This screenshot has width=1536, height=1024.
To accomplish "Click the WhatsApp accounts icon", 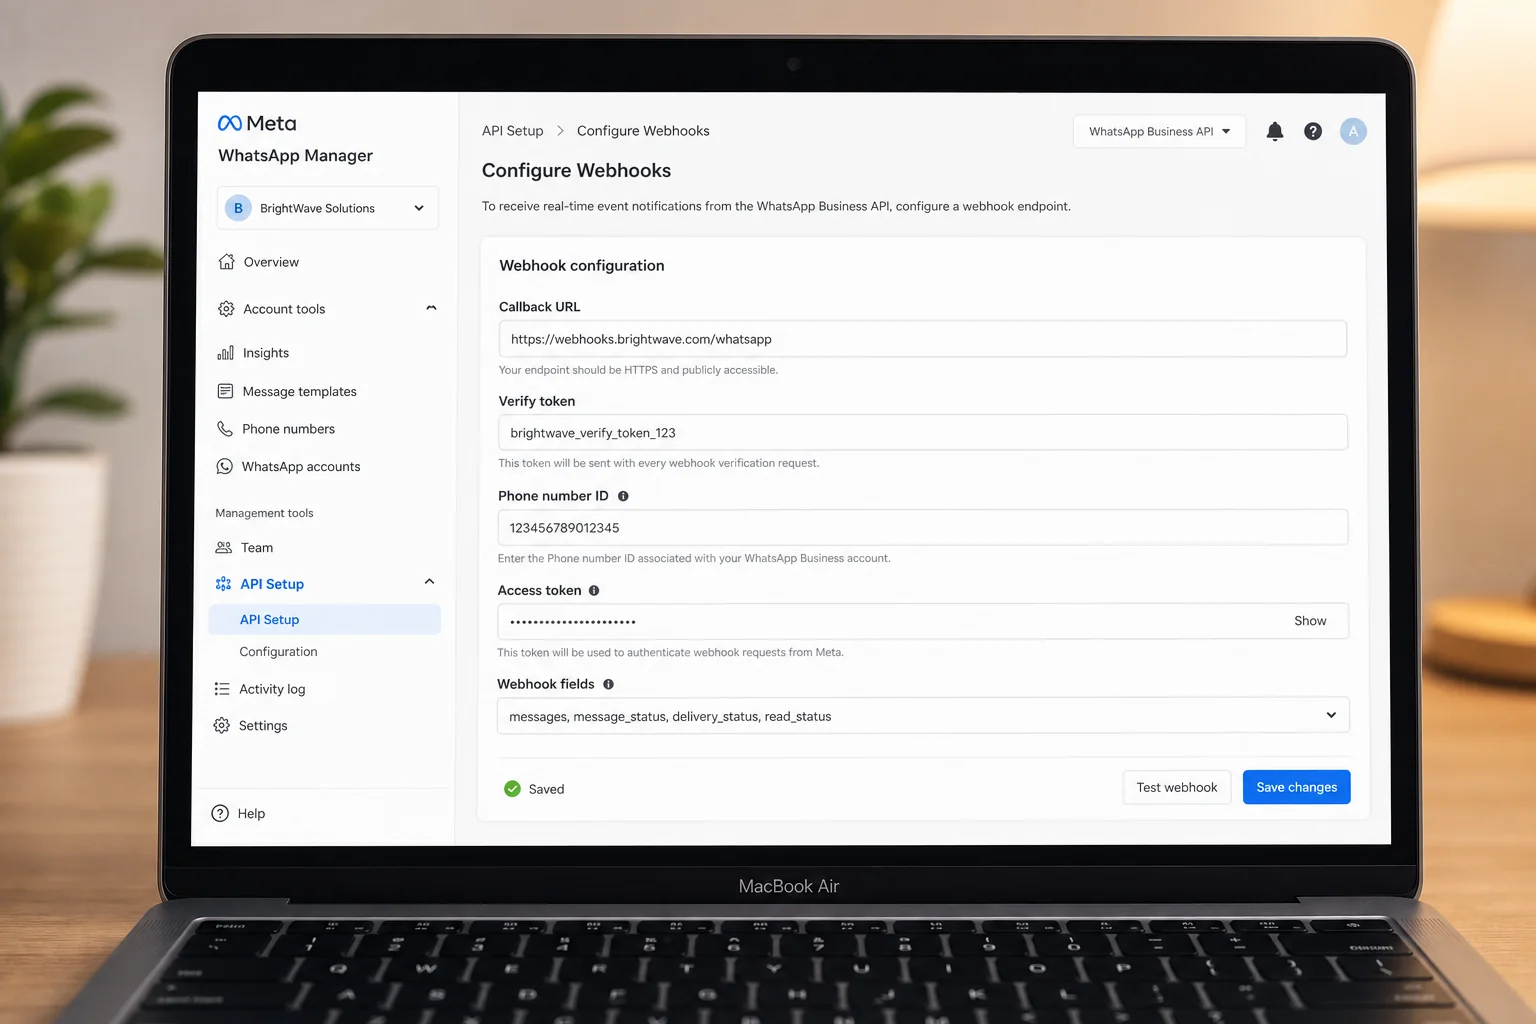I will point(225,467).
